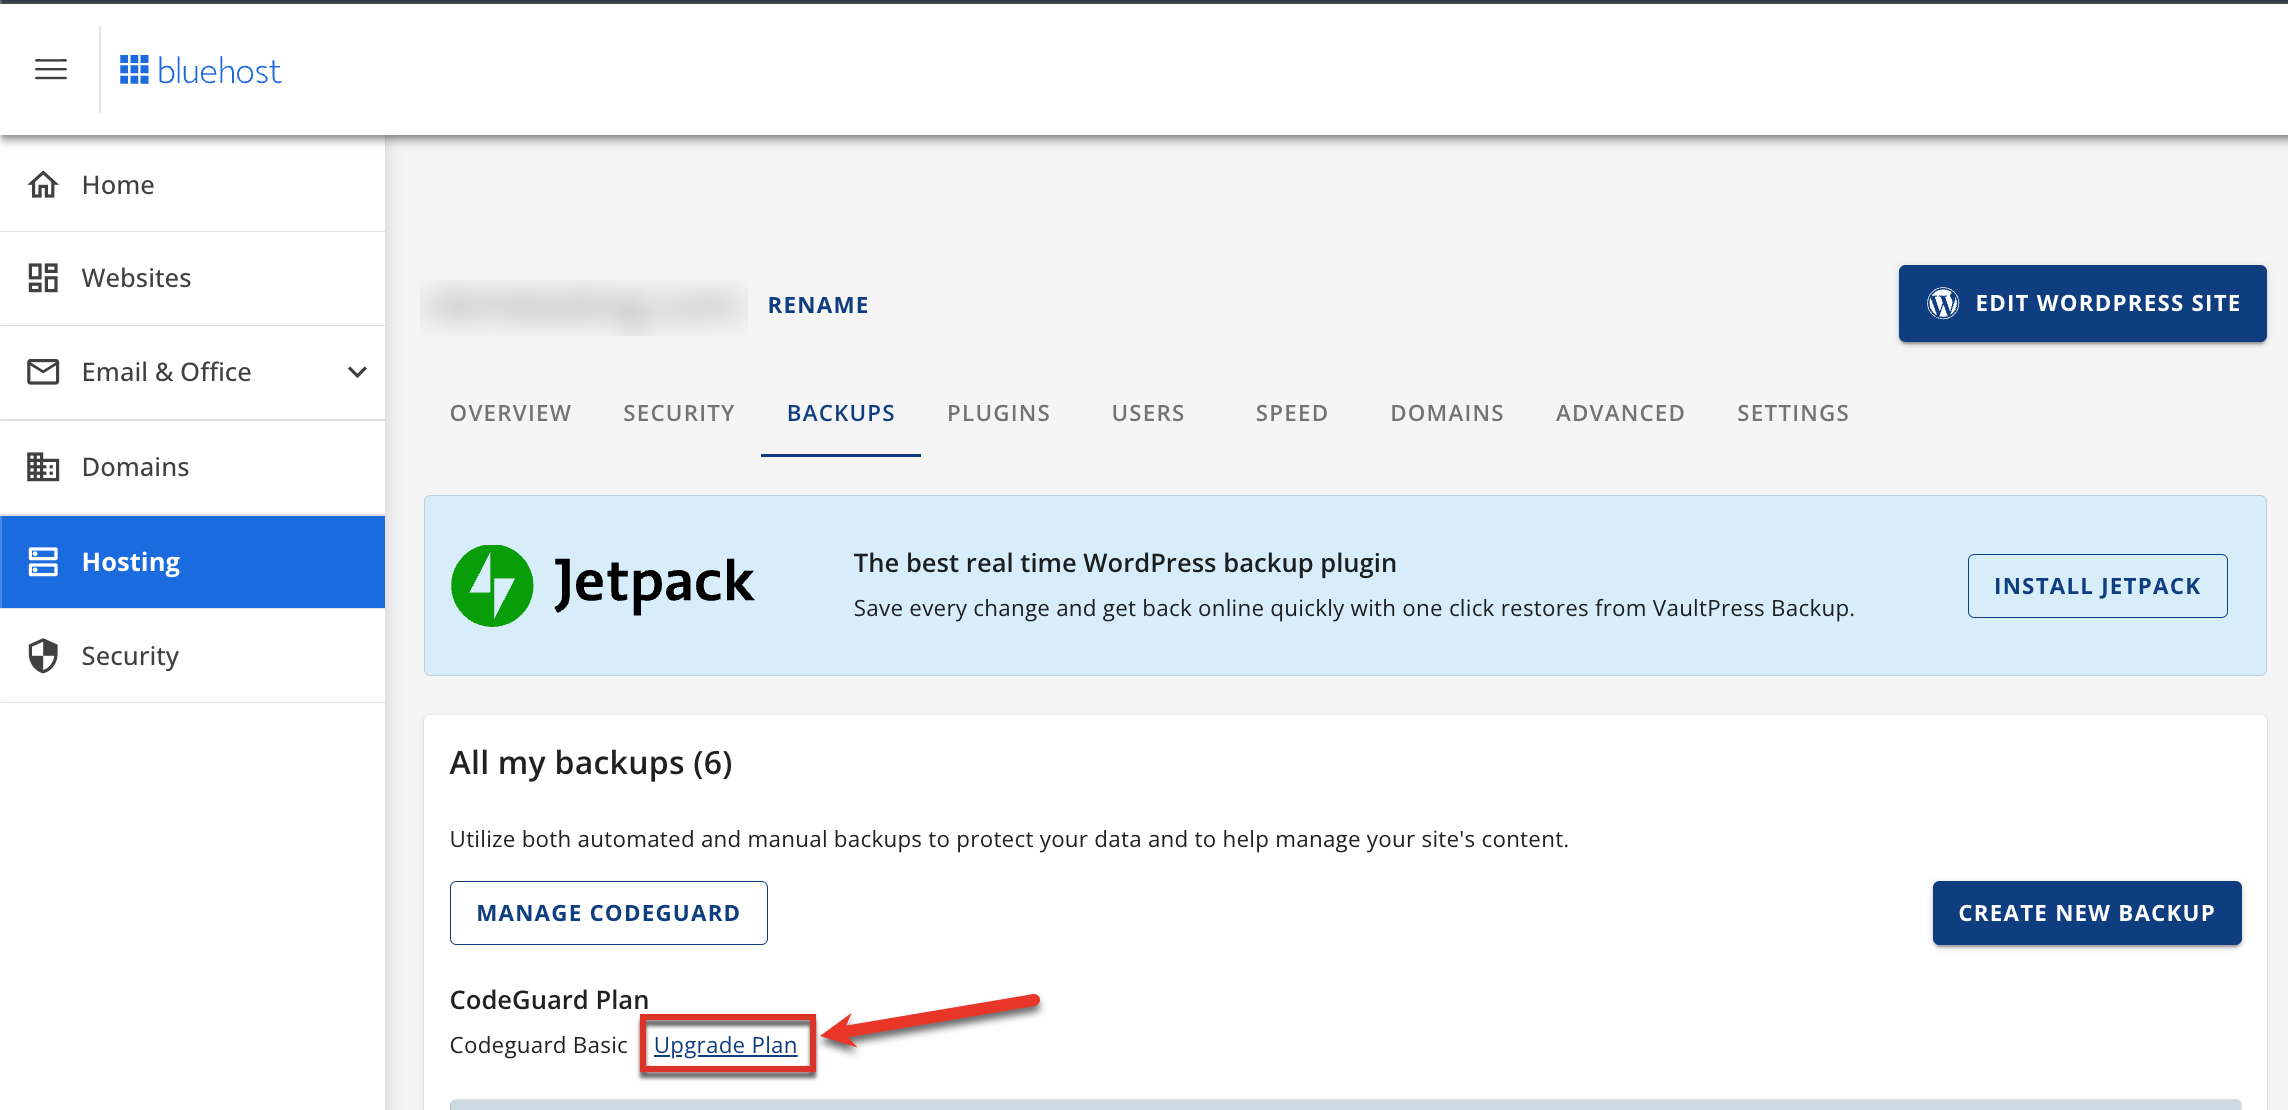Click the Domains building icon

(43, 467)
